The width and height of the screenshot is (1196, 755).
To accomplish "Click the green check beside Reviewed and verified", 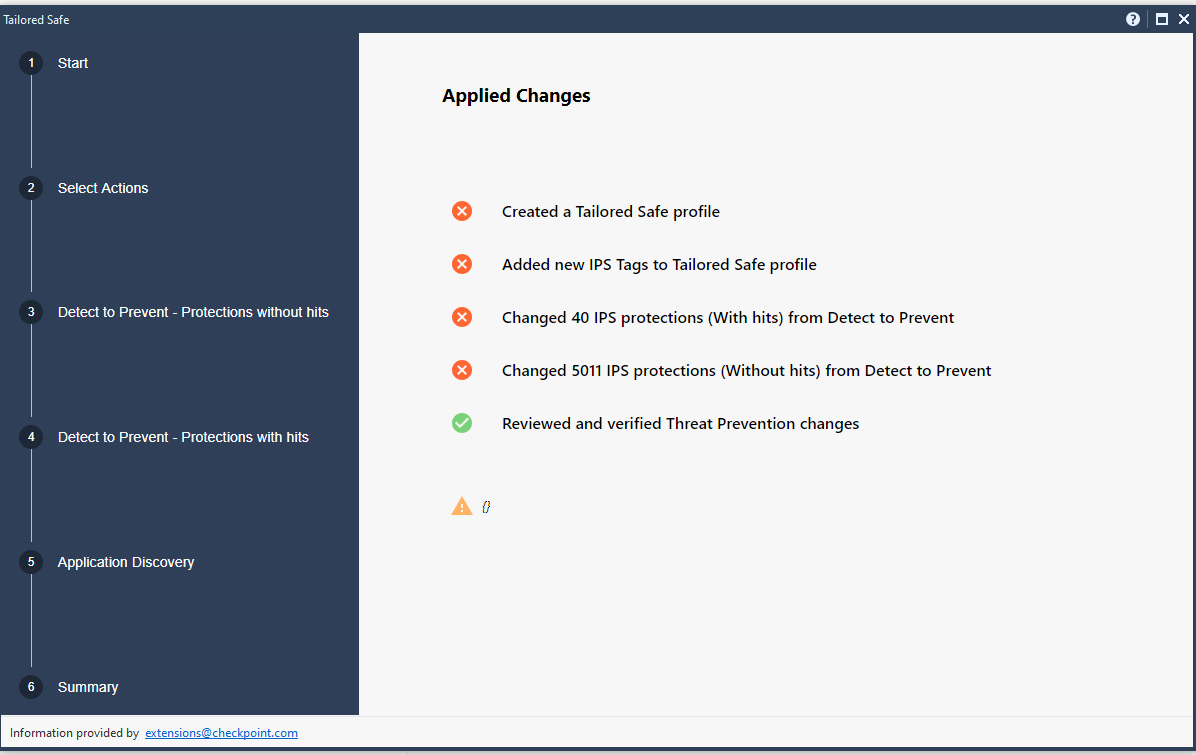I will 461,423.
